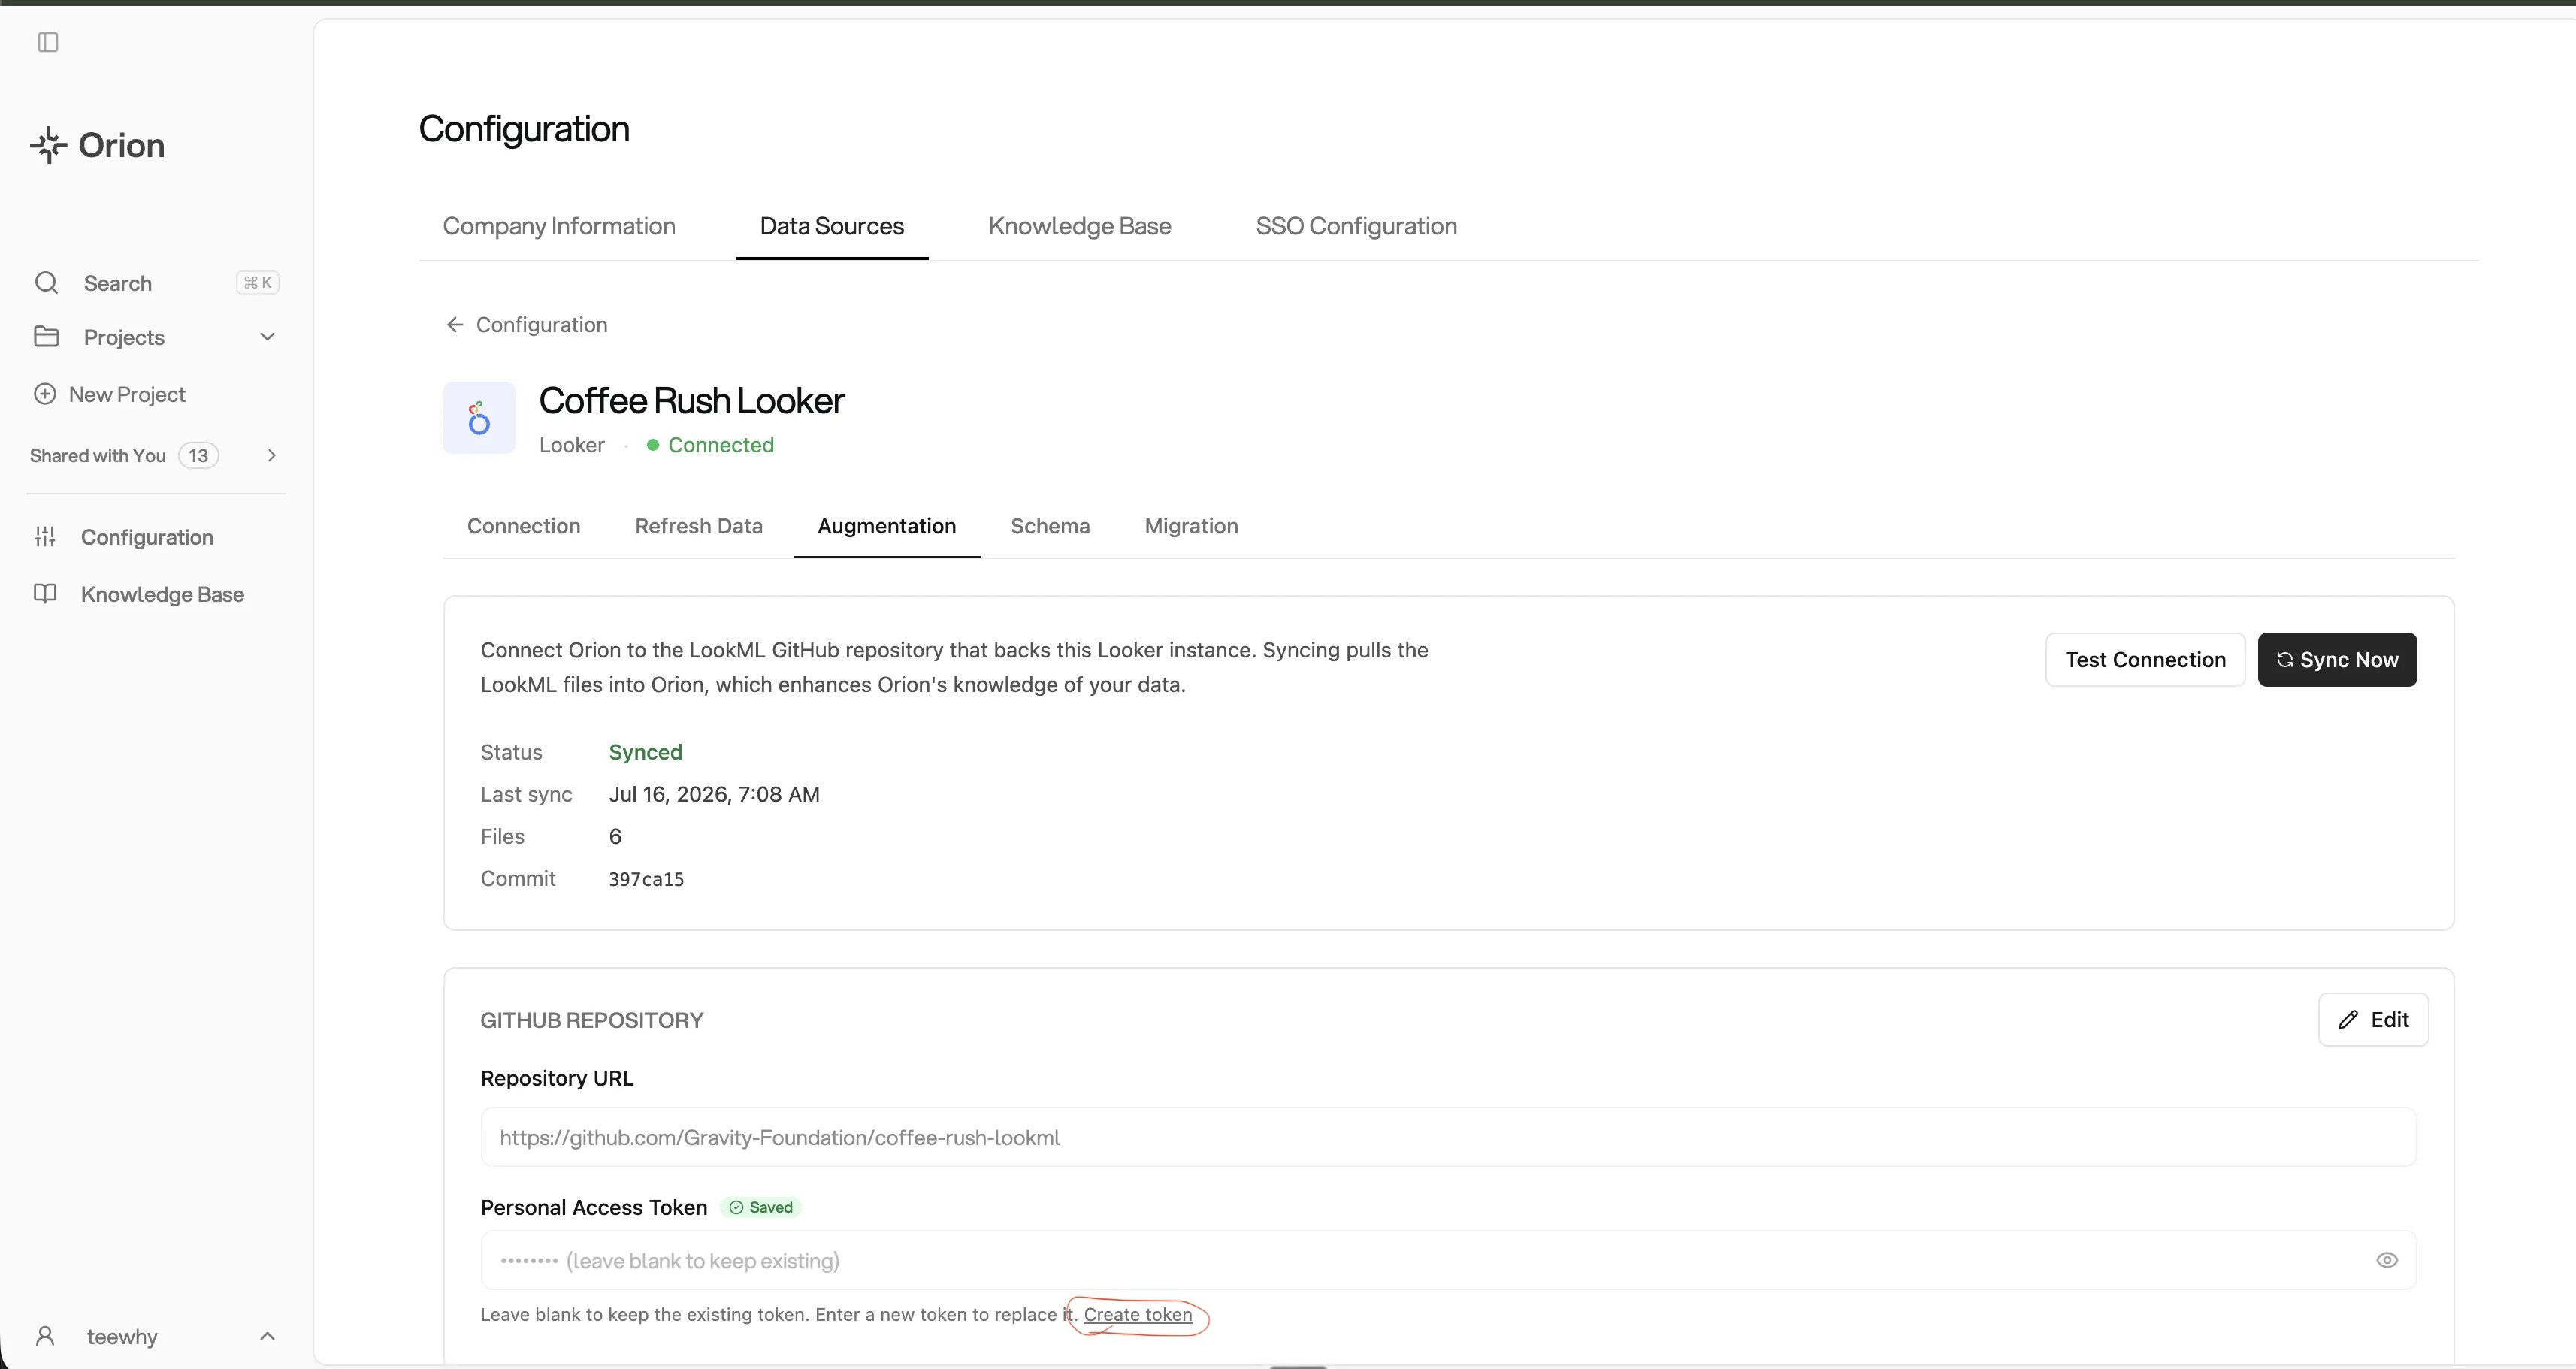Select the Augmentation sub-tab

click(x=887, y=526)
